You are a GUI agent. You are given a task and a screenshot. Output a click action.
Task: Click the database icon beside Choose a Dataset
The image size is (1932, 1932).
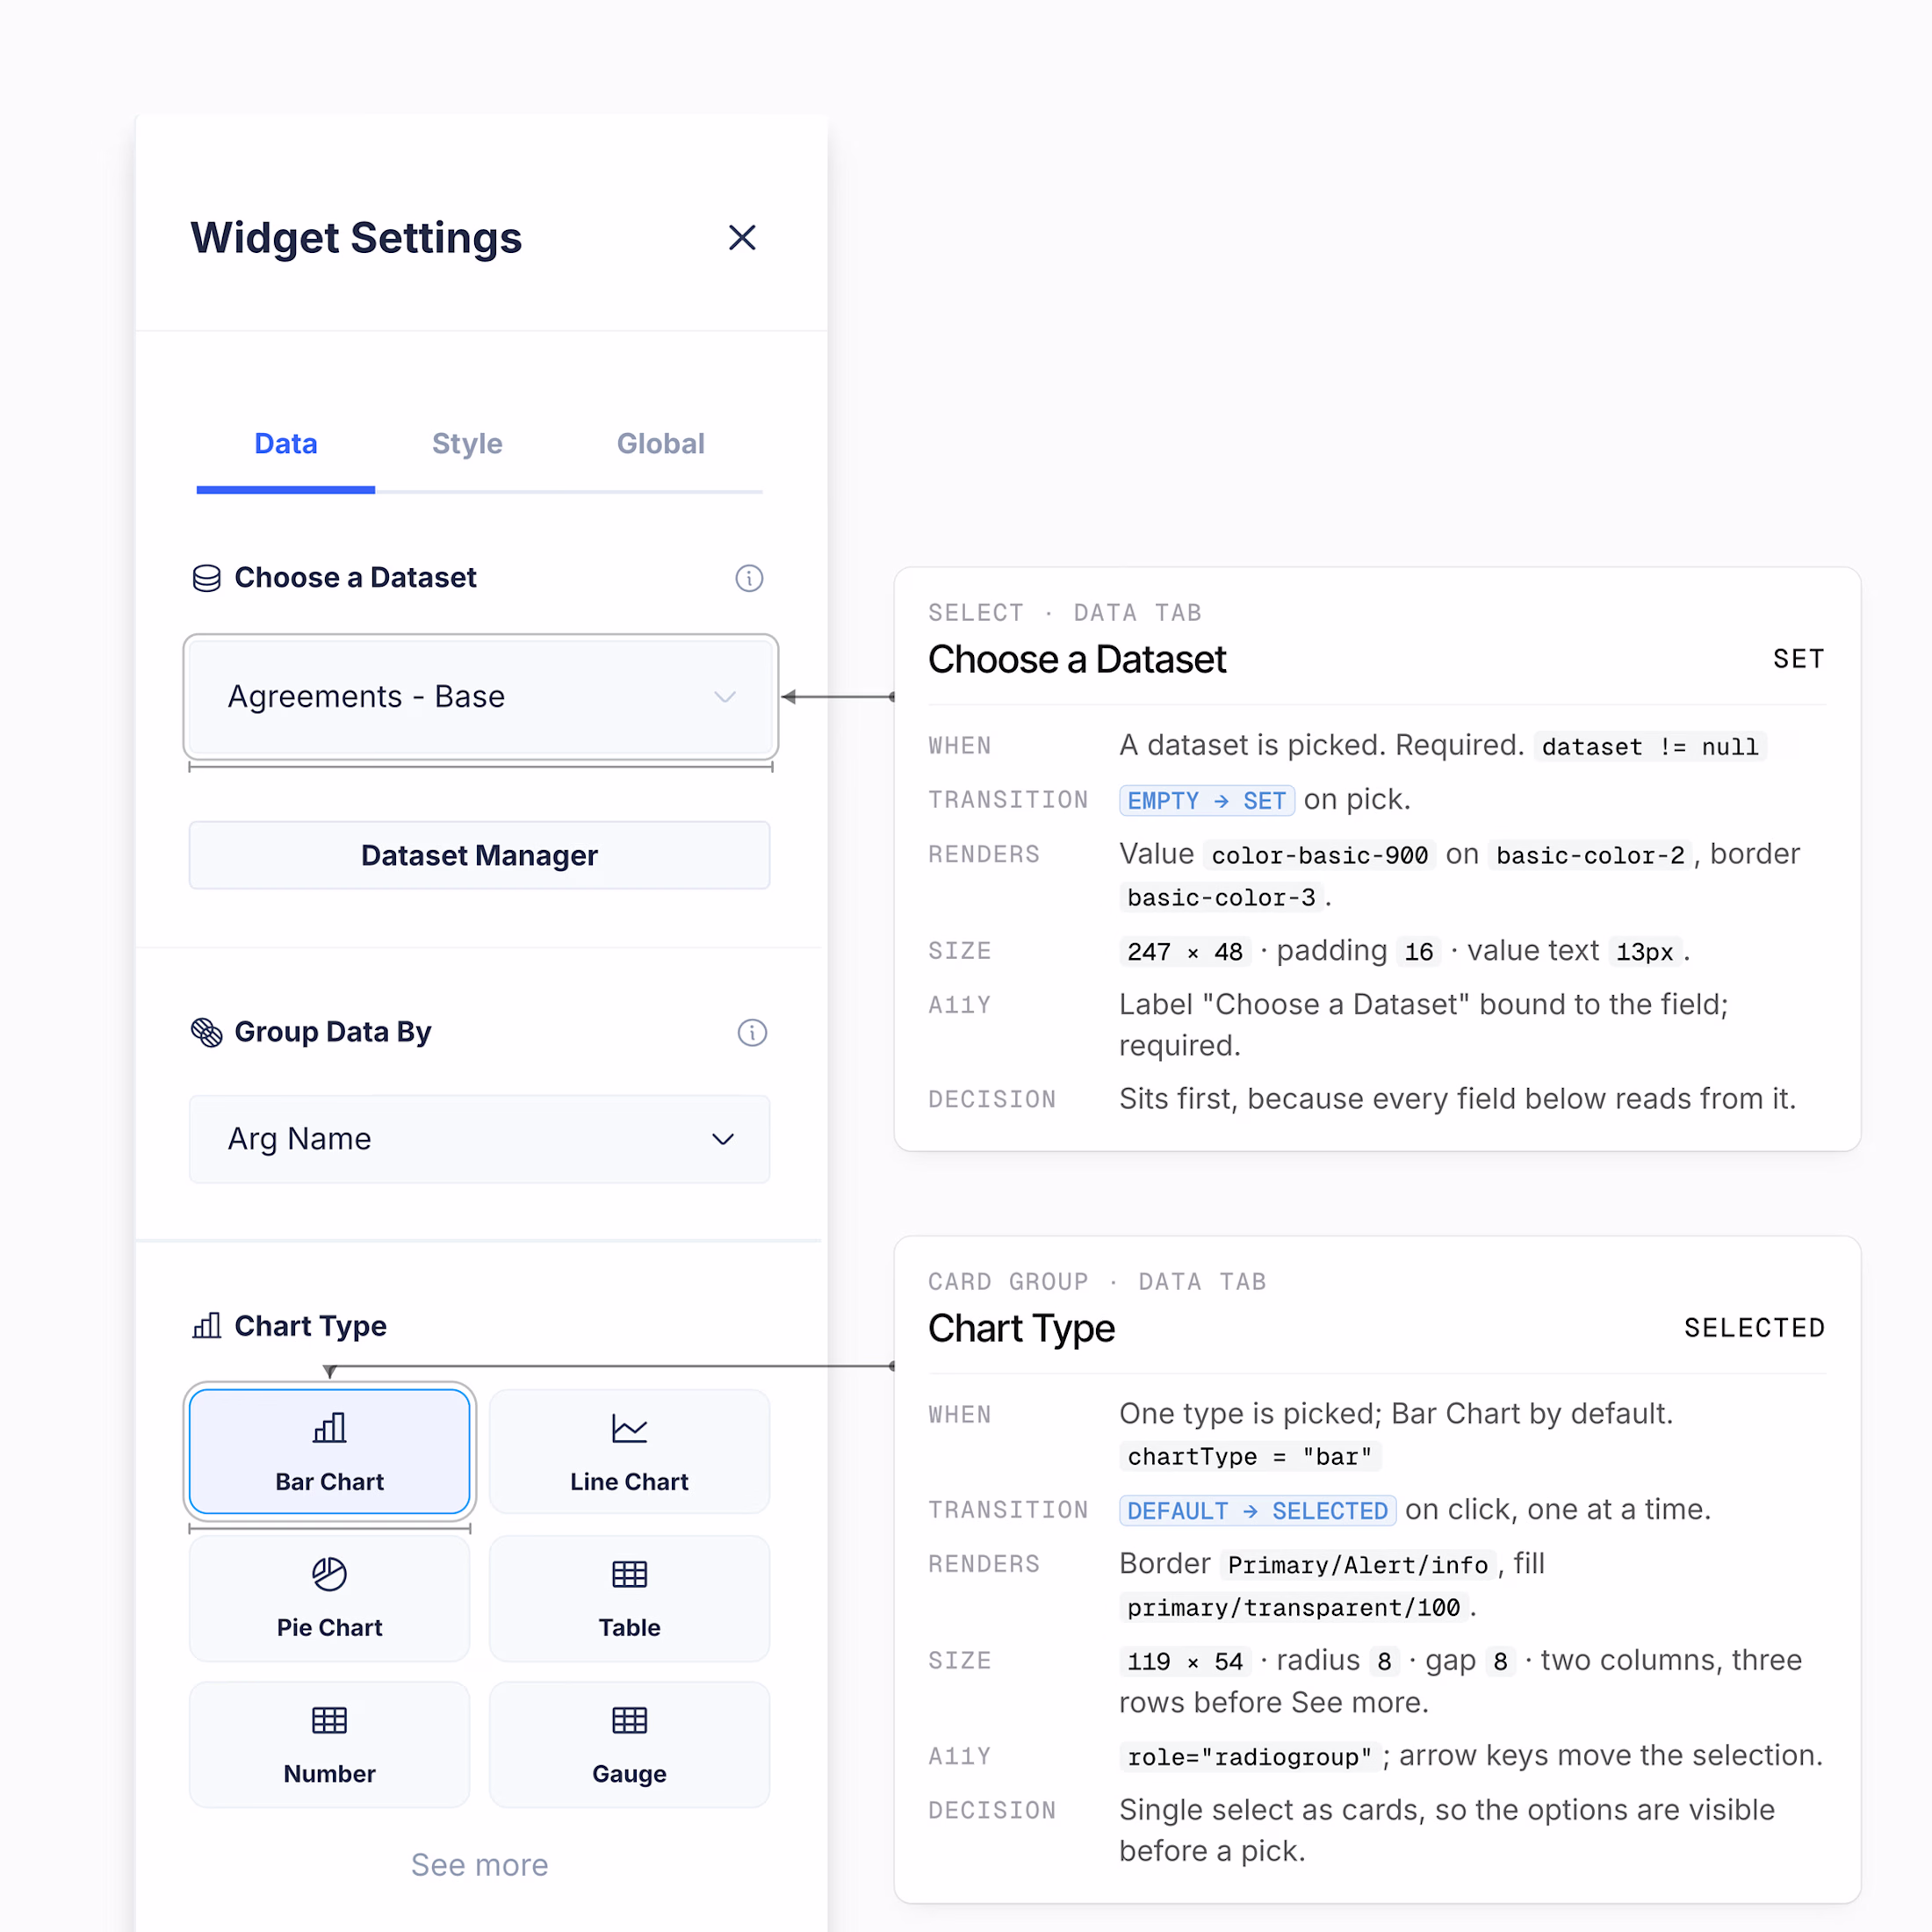[x=207, y=578]
